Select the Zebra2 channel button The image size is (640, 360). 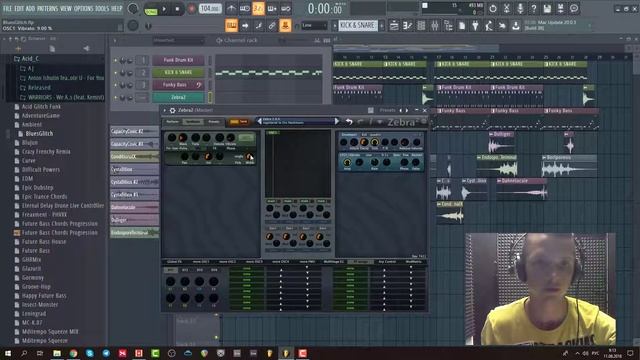coord(178,97)
